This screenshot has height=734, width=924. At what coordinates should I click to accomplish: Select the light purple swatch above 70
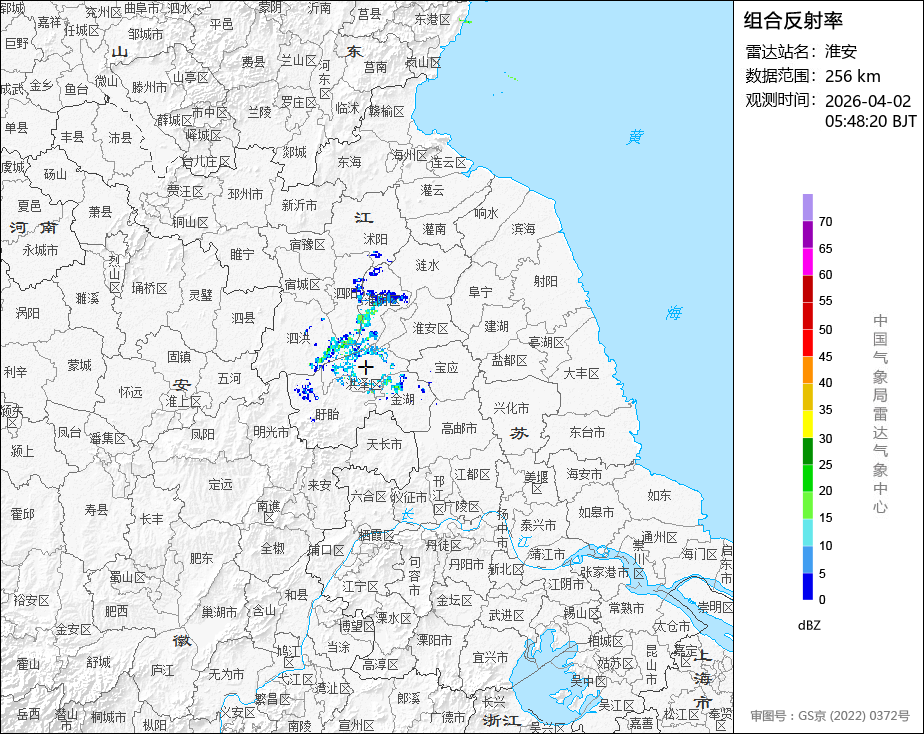tap(807, 207)
